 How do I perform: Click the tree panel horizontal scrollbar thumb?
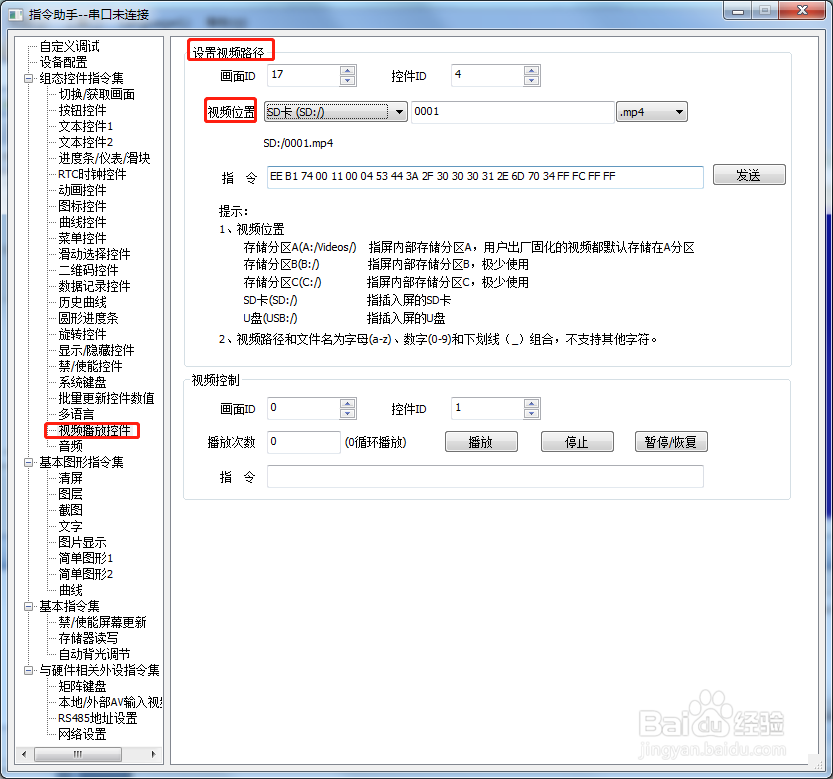78,754
